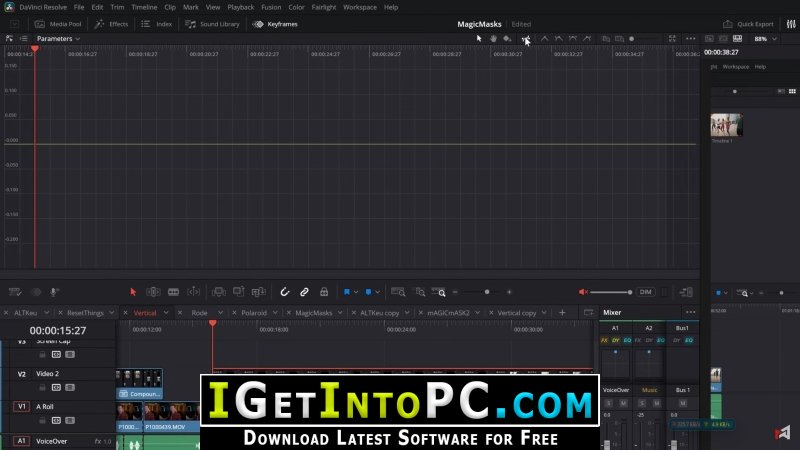The height and width of the screenshot is (450, 800).
Task: Toggle position lock padlock
Action: (x=324, y=292)
